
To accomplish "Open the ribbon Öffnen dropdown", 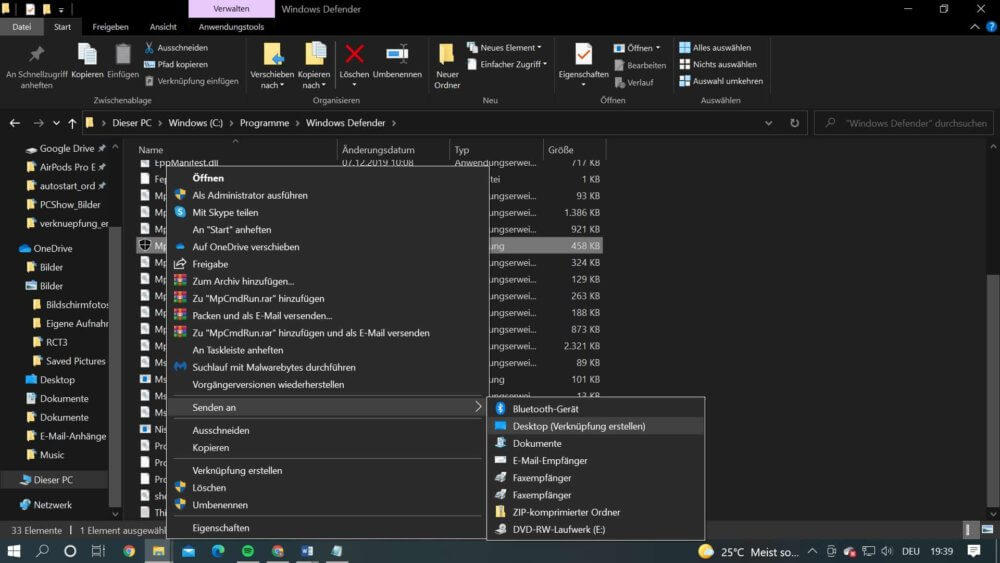I will 636,48.
